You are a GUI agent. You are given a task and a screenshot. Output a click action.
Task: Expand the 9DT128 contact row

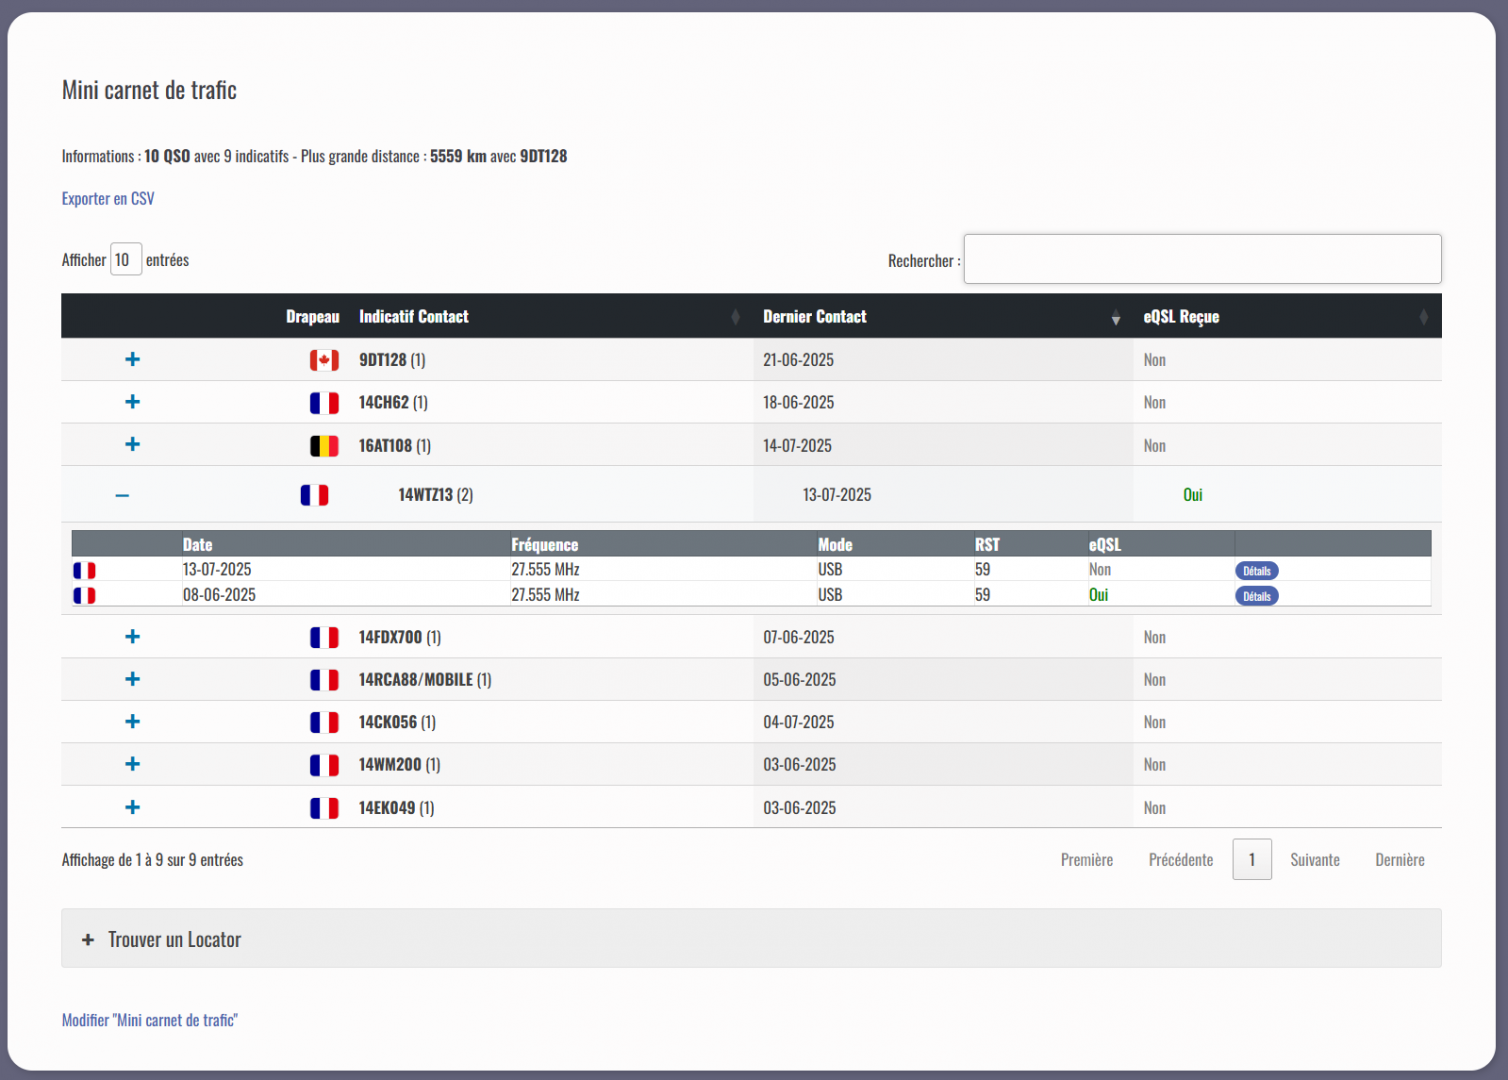(x=132, y=359)
